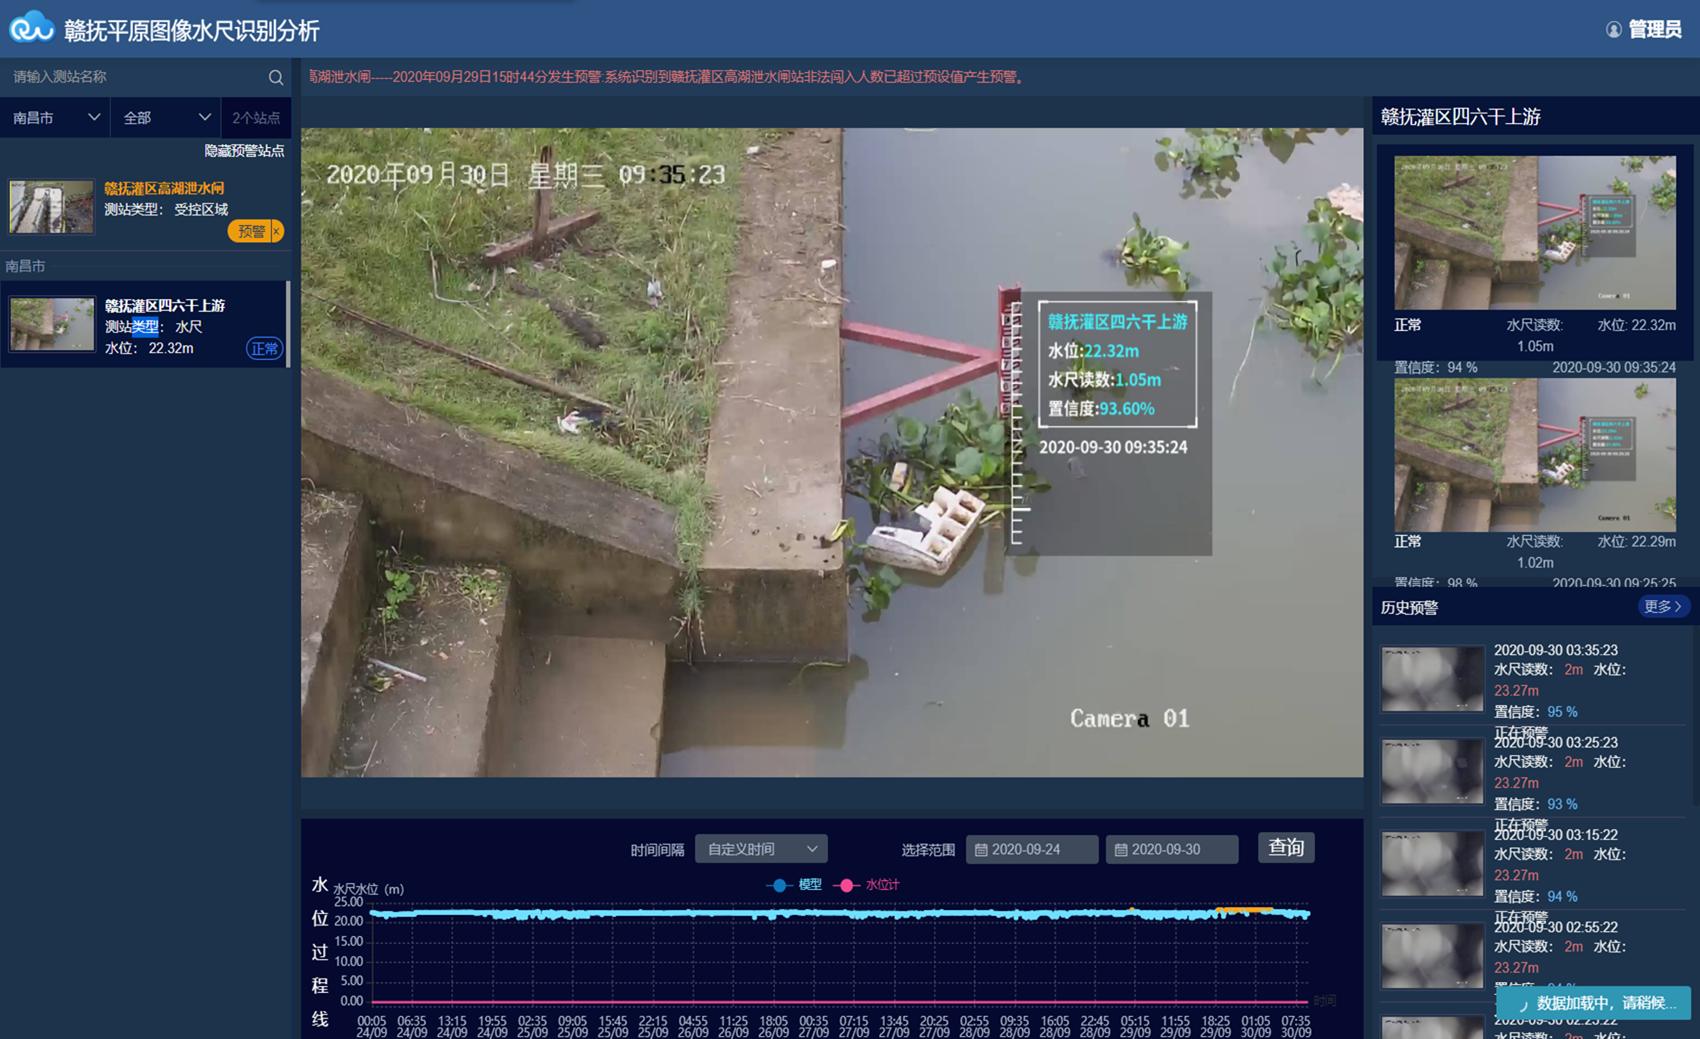Toggle the 模型 legend series
The height and width of the screenshot is (1039, 1700).
(x=794, y=885)
